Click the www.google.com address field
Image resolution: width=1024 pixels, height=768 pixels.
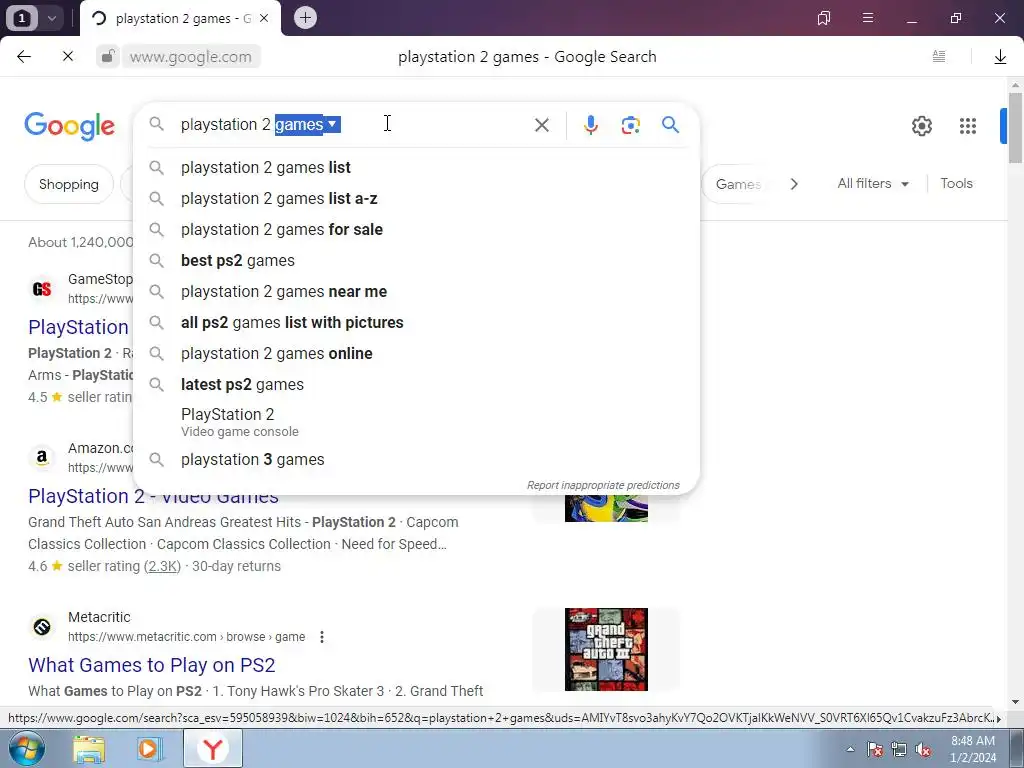coord(191,57)
